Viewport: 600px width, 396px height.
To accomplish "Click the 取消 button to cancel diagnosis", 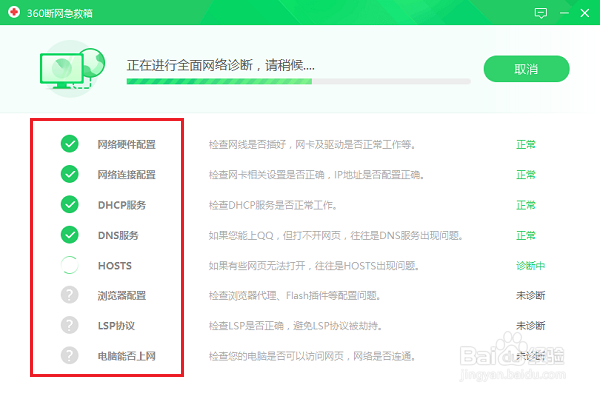I will [x=527, y=69].
